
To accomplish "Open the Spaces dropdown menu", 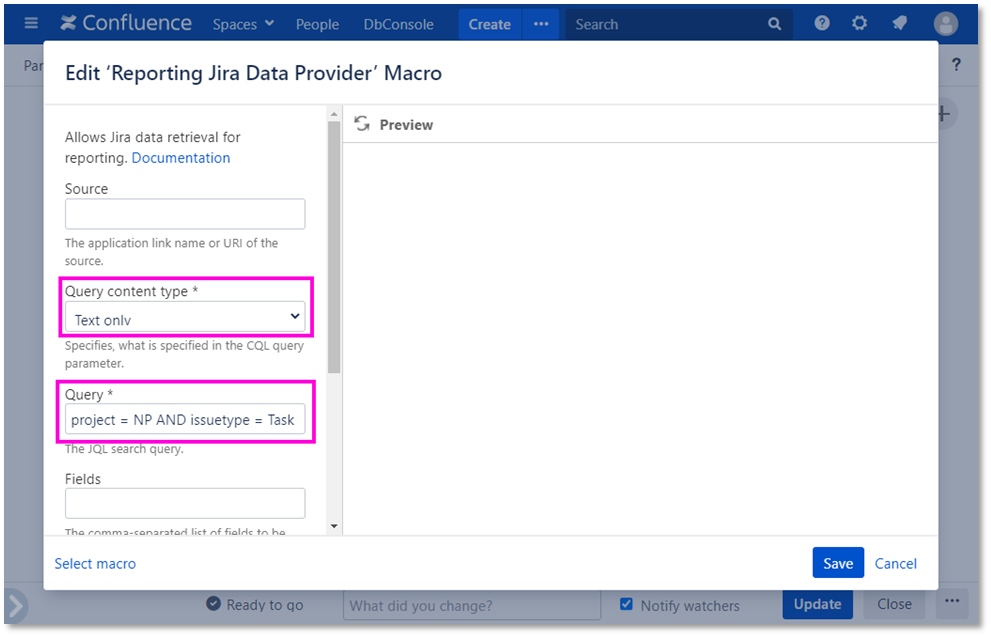I will 243,24.
